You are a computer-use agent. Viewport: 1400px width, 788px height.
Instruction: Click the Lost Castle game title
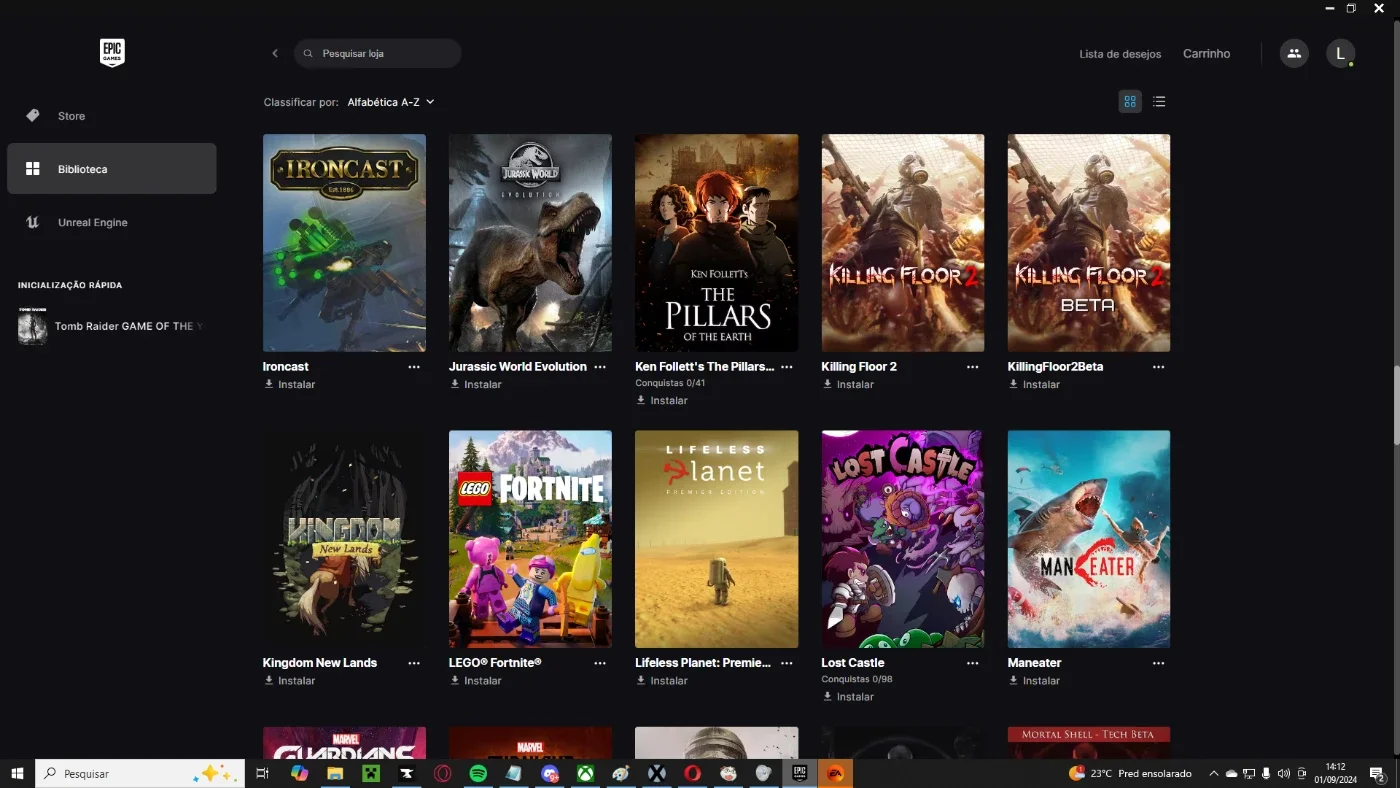click(853, 663)
